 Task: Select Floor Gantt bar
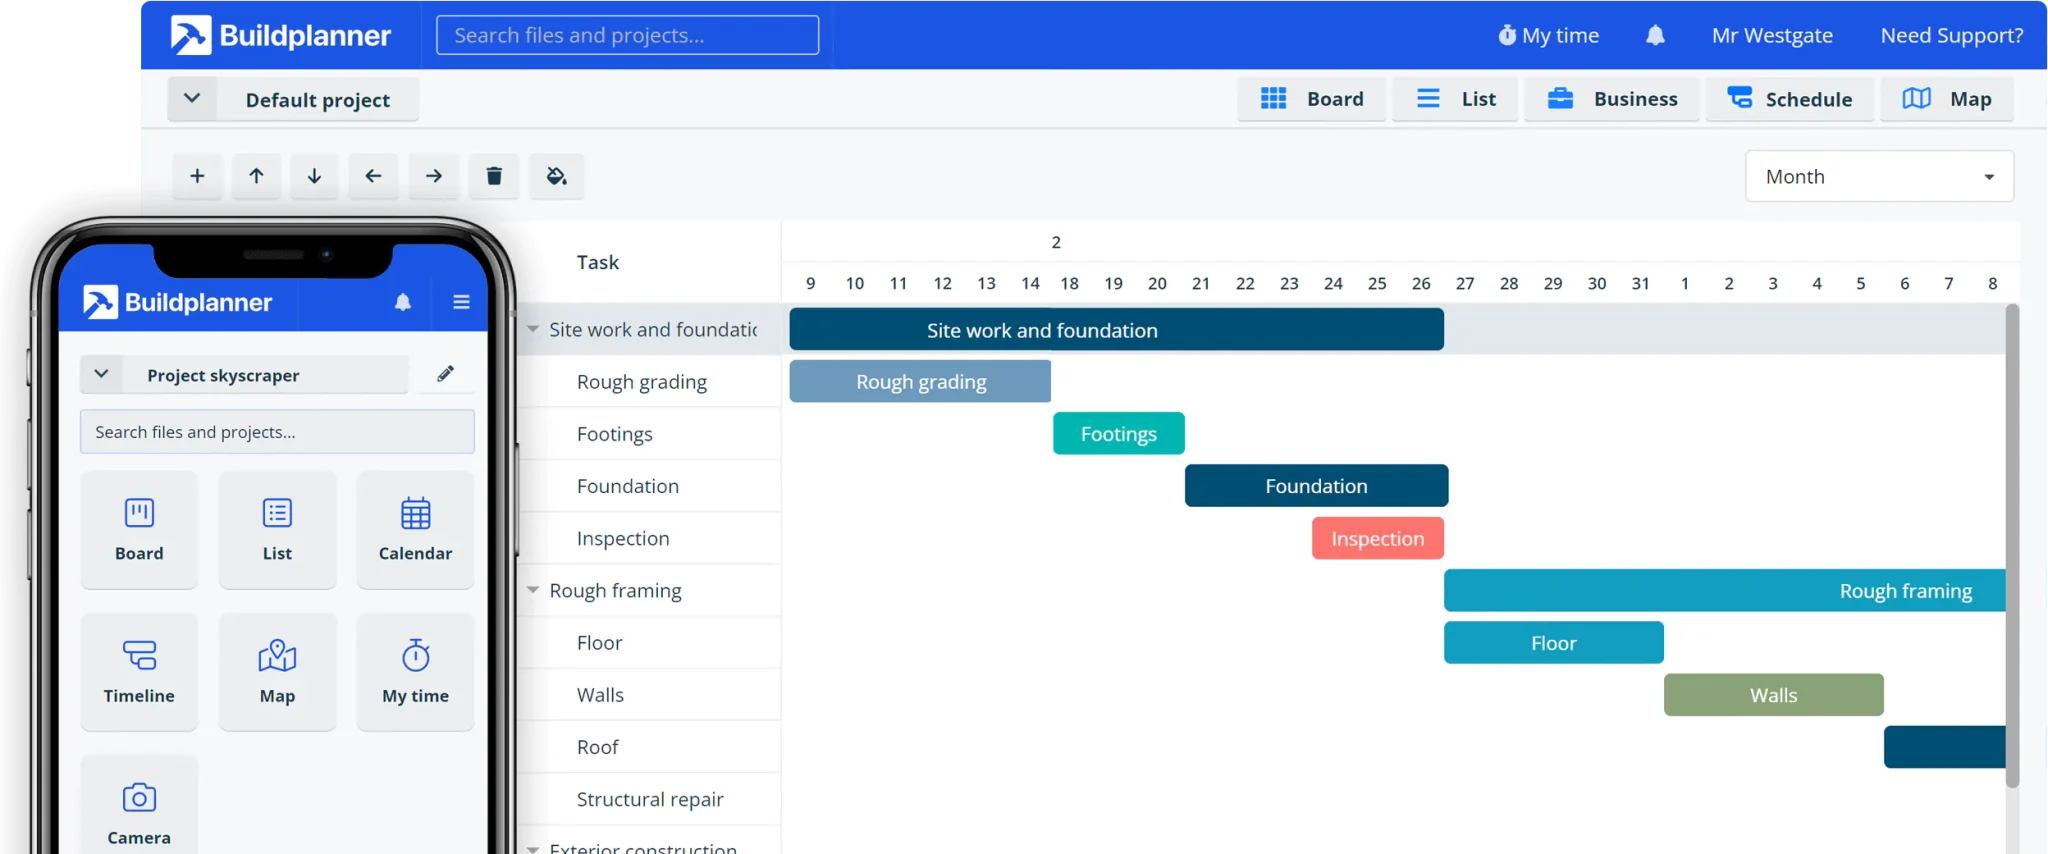[x=1554, y=642]
